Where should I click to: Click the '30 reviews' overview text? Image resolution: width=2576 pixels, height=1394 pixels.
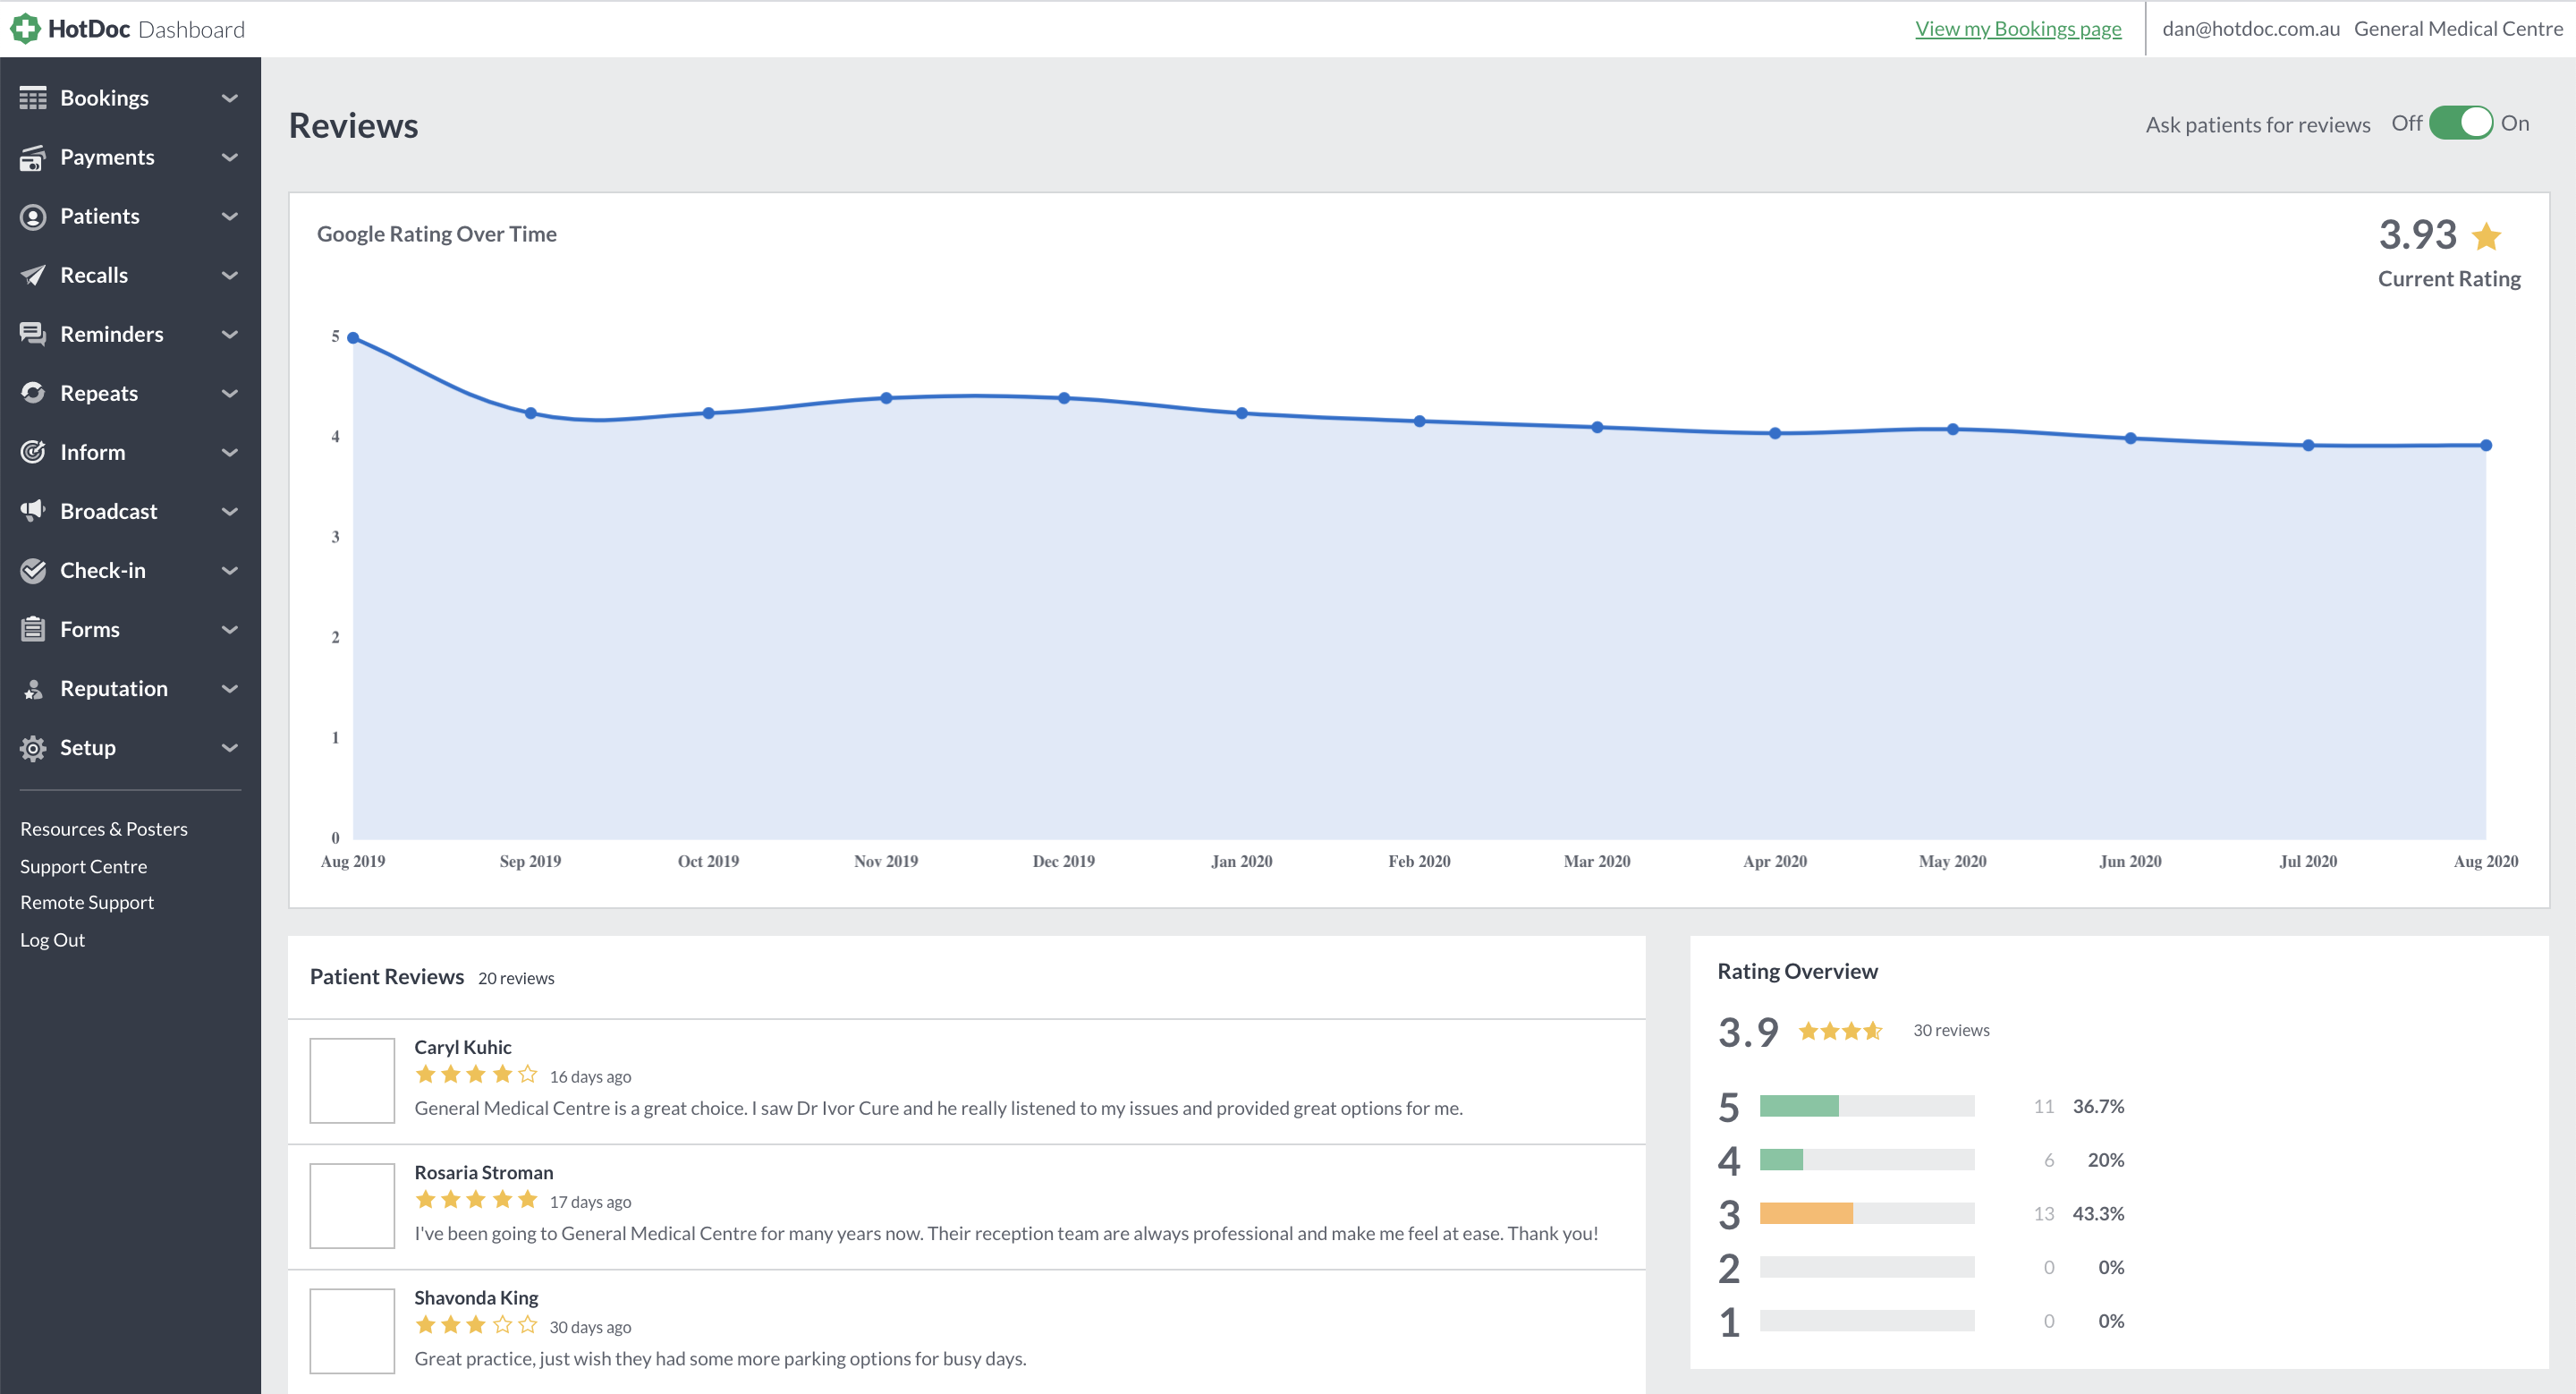1951,1031
